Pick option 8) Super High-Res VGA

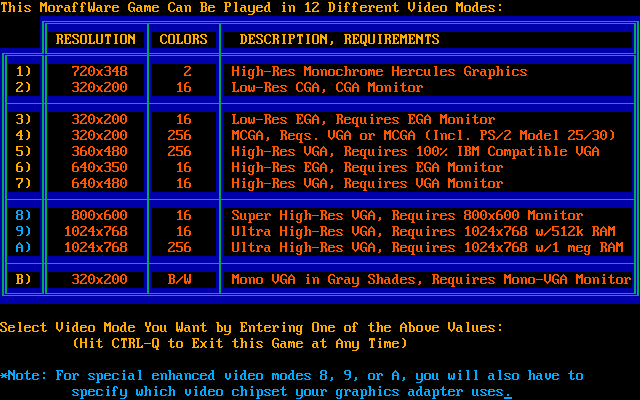point(24,216)
